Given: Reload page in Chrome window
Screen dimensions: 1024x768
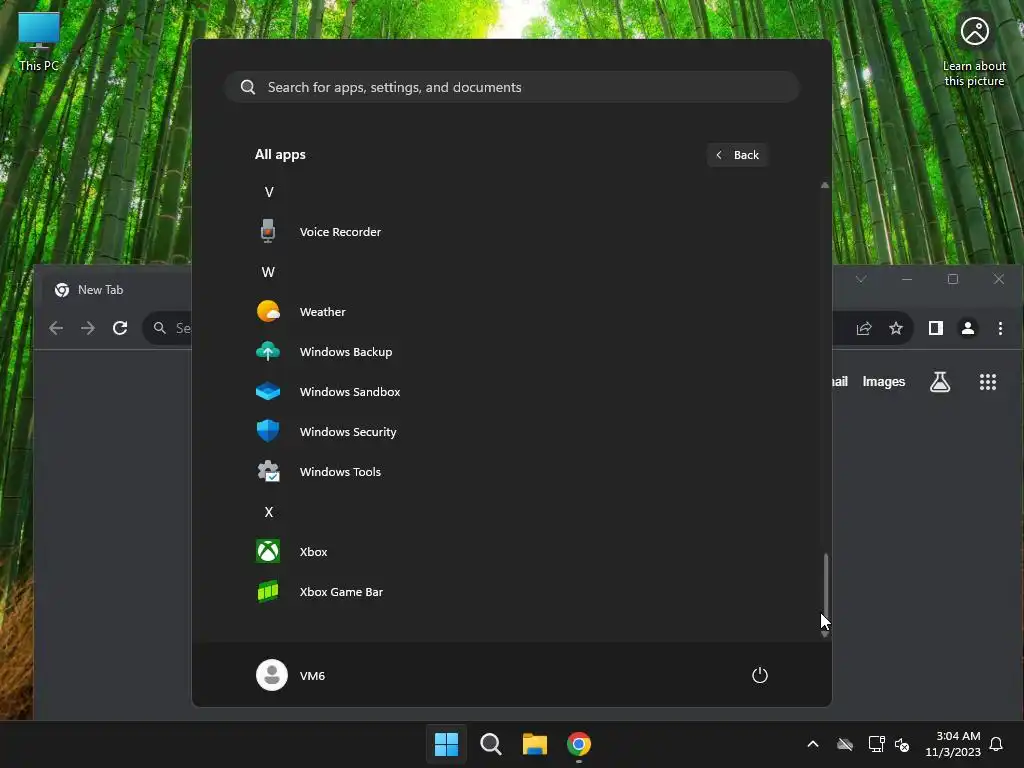Looking at the screenshot, I should coord(120,328).
